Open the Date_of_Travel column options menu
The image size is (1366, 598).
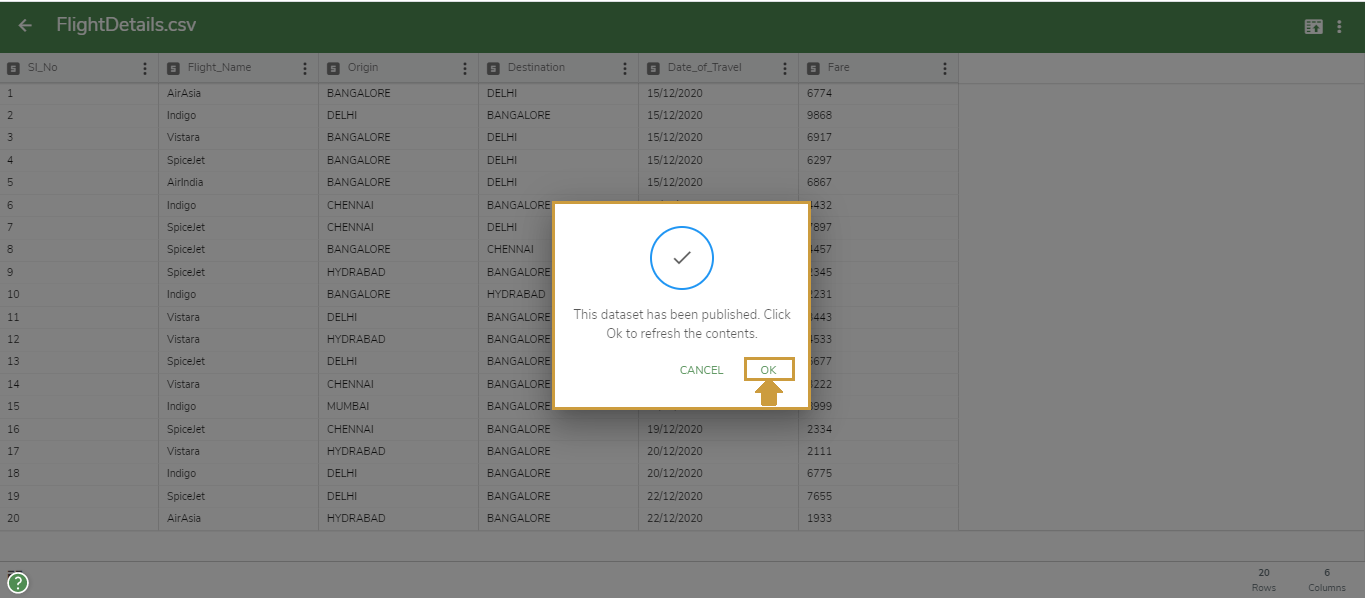pos(786,67)
